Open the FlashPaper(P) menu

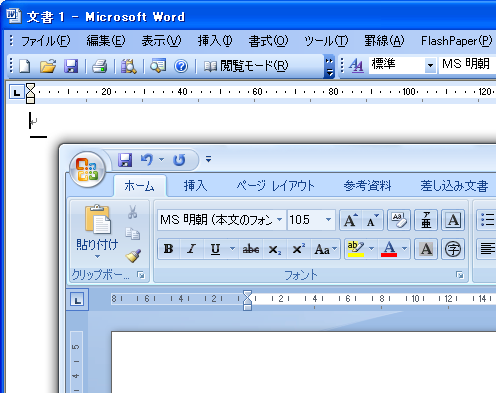(456, 41)
